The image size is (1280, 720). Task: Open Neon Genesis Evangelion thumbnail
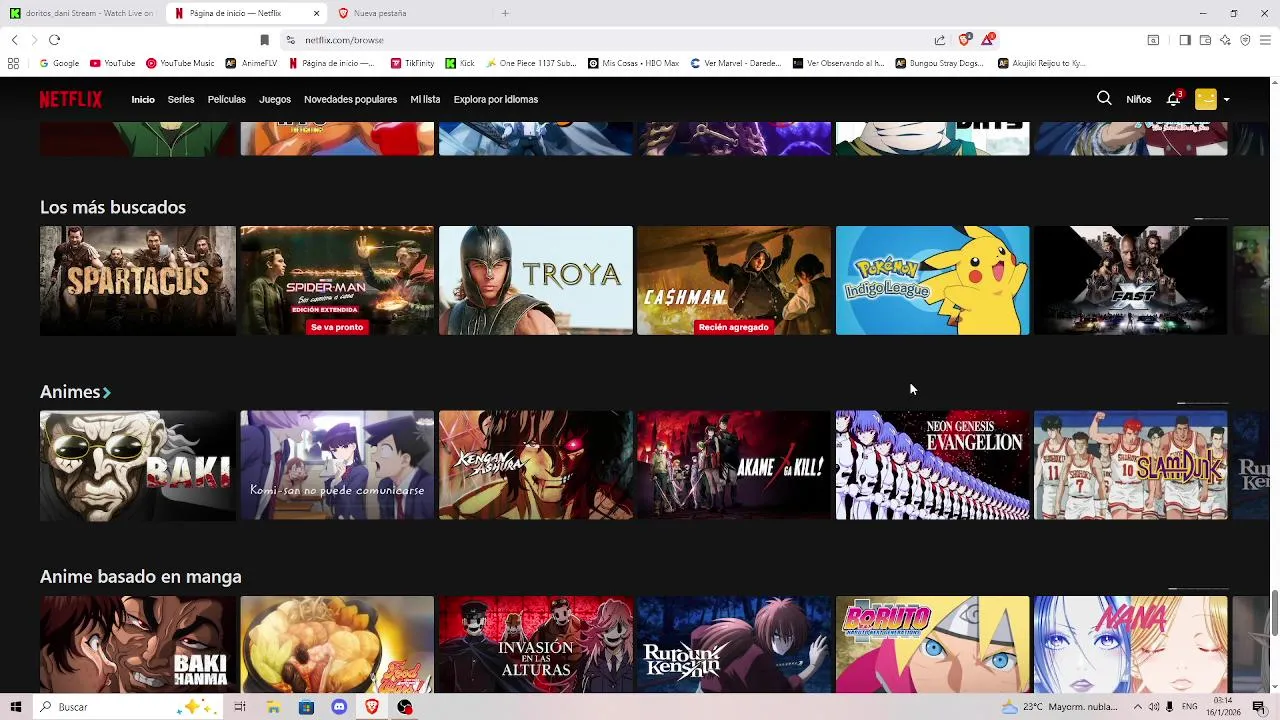click(932, 465)
